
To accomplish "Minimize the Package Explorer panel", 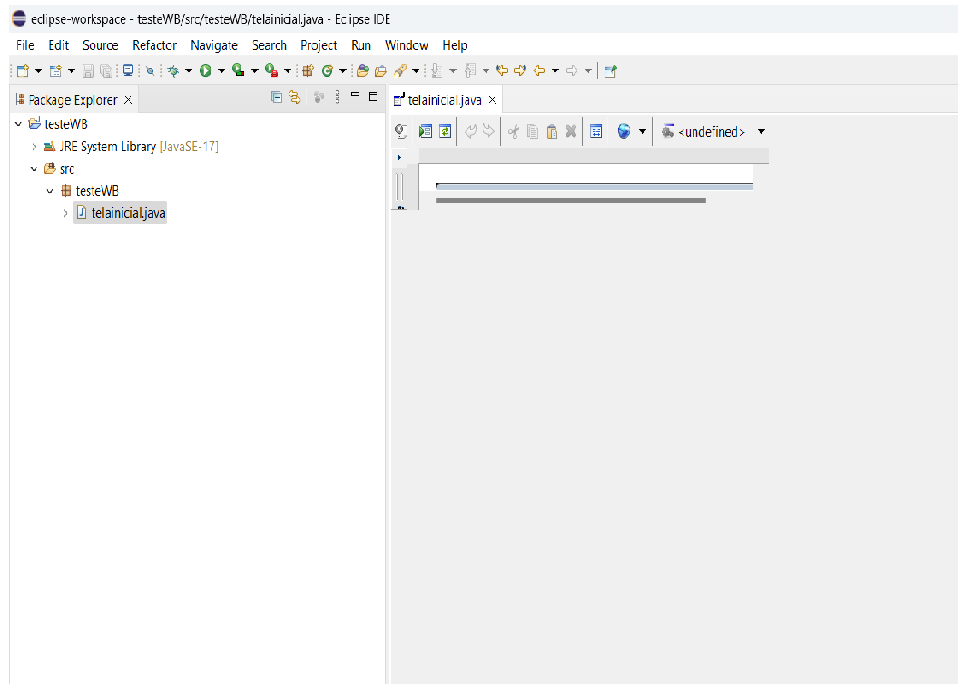I will (x=355, y=95).
